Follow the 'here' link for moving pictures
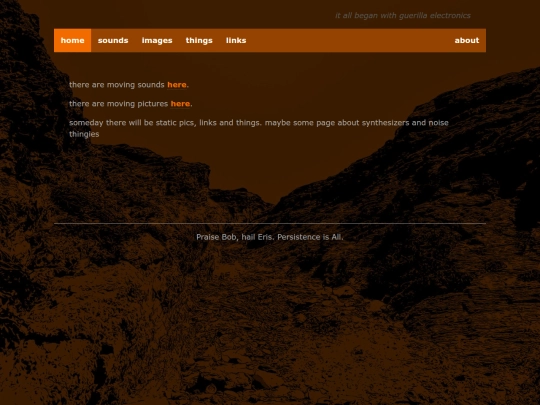The width and height of the screenshot is (540, 405). [180, 104]
